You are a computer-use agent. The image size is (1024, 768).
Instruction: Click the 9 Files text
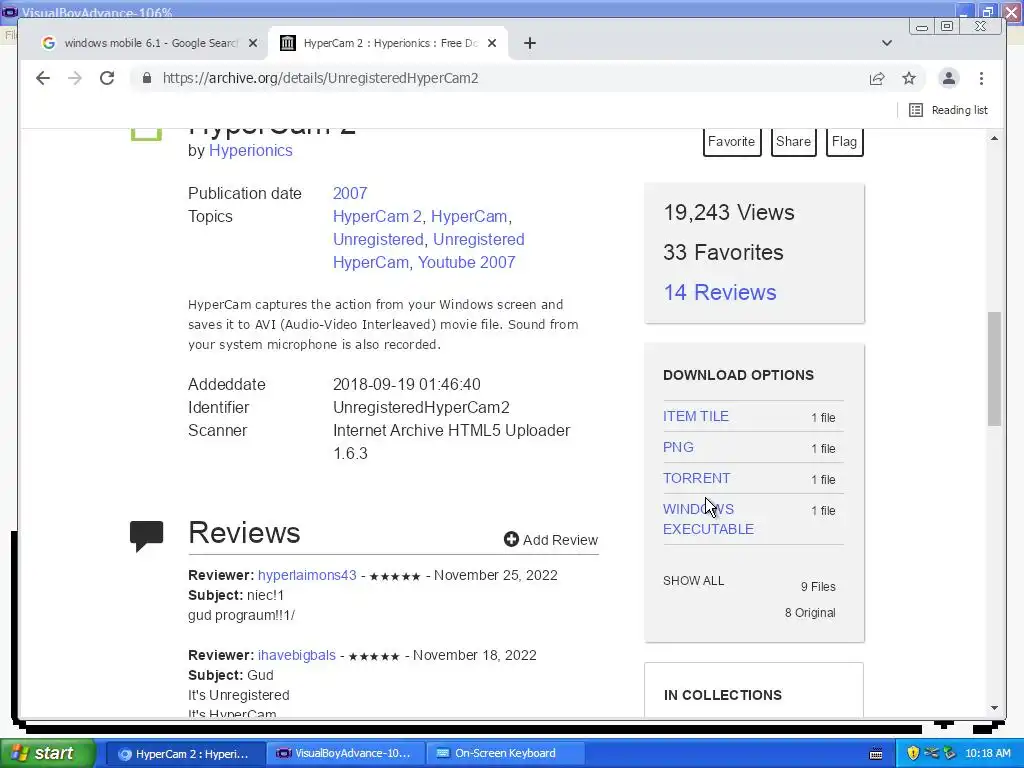[818, 586]
